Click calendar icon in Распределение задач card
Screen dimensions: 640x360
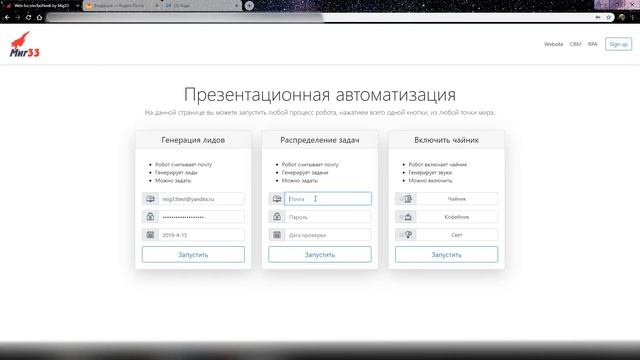click(x=277, y=235)
